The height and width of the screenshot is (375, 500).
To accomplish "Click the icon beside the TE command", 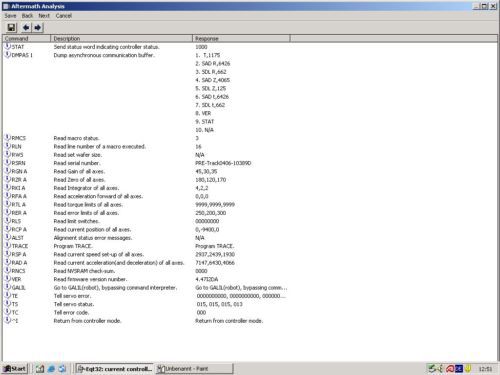I will tap(7, 295).
